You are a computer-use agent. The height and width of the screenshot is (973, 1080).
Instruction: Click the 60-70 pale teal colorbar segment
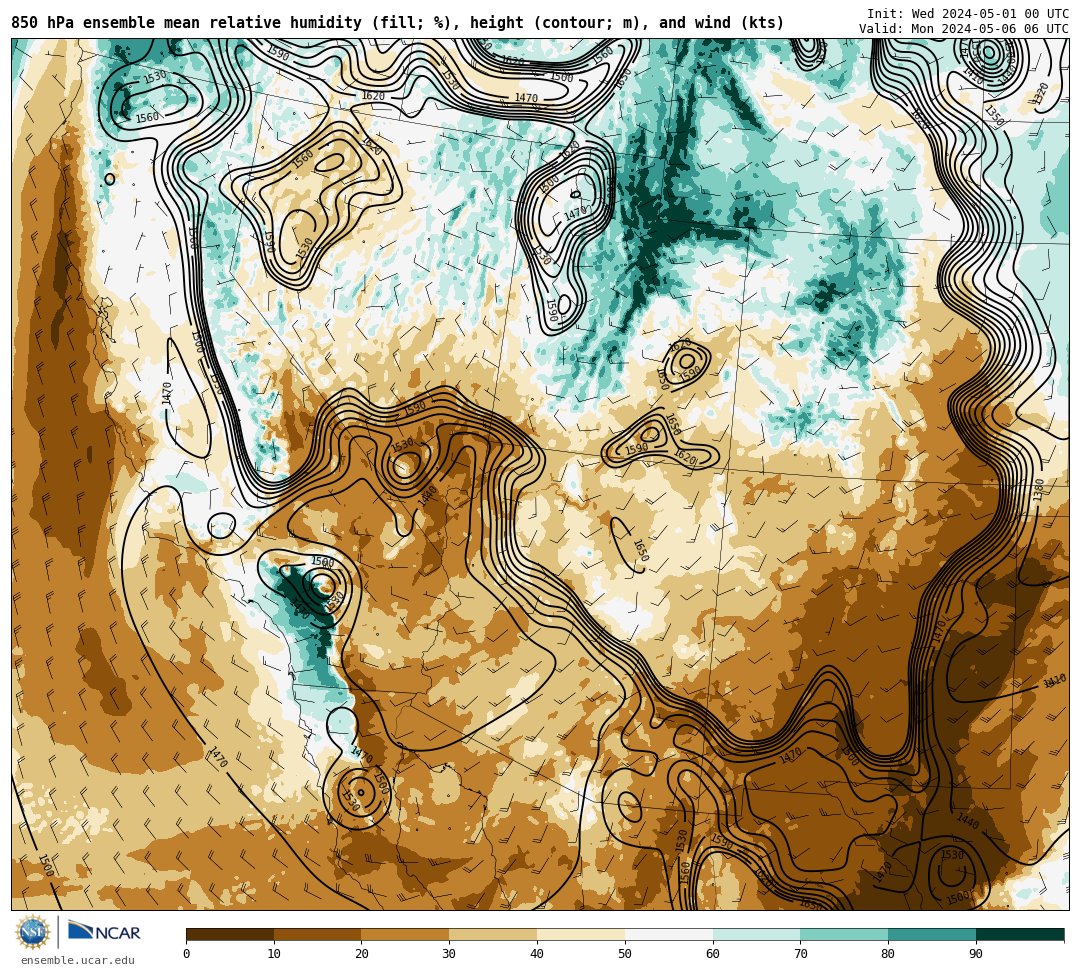click(757, 935)
